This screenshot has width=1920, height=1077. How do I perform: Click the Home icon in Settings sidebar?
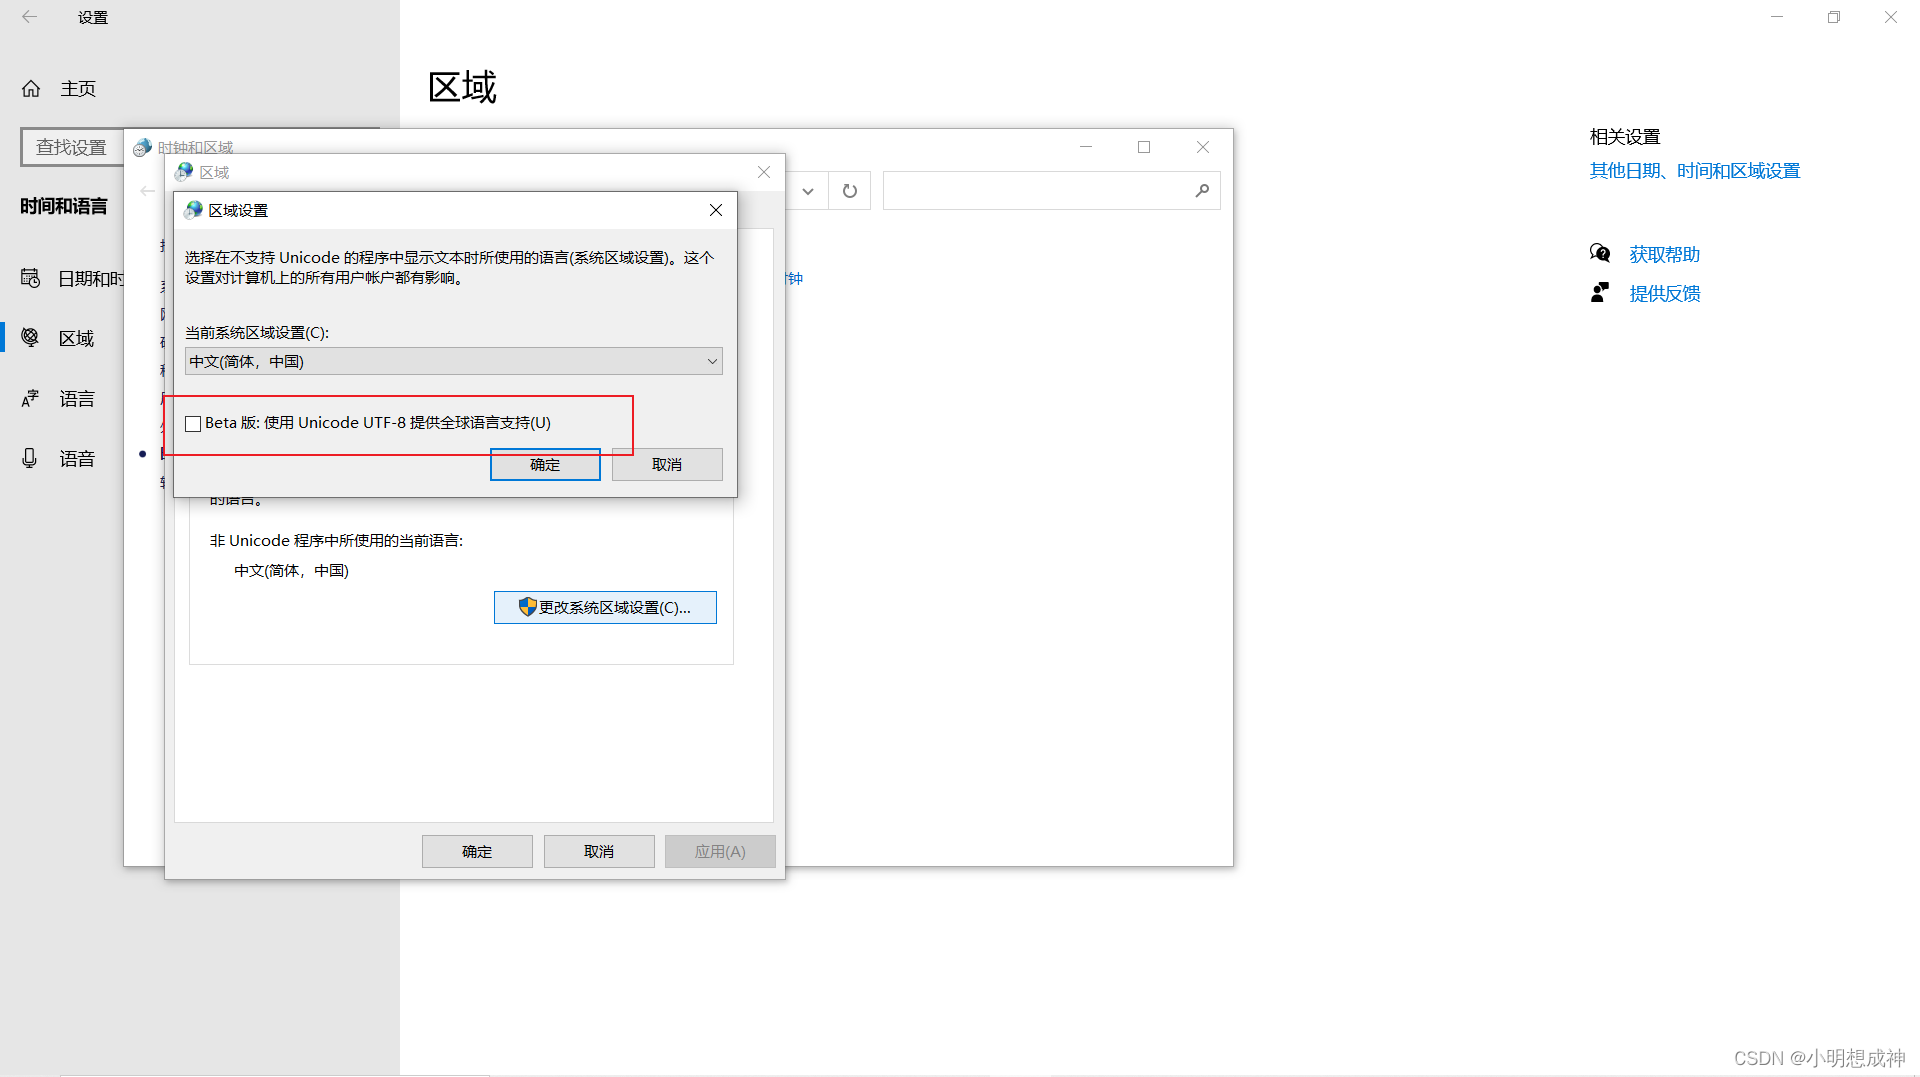(31, 89)
